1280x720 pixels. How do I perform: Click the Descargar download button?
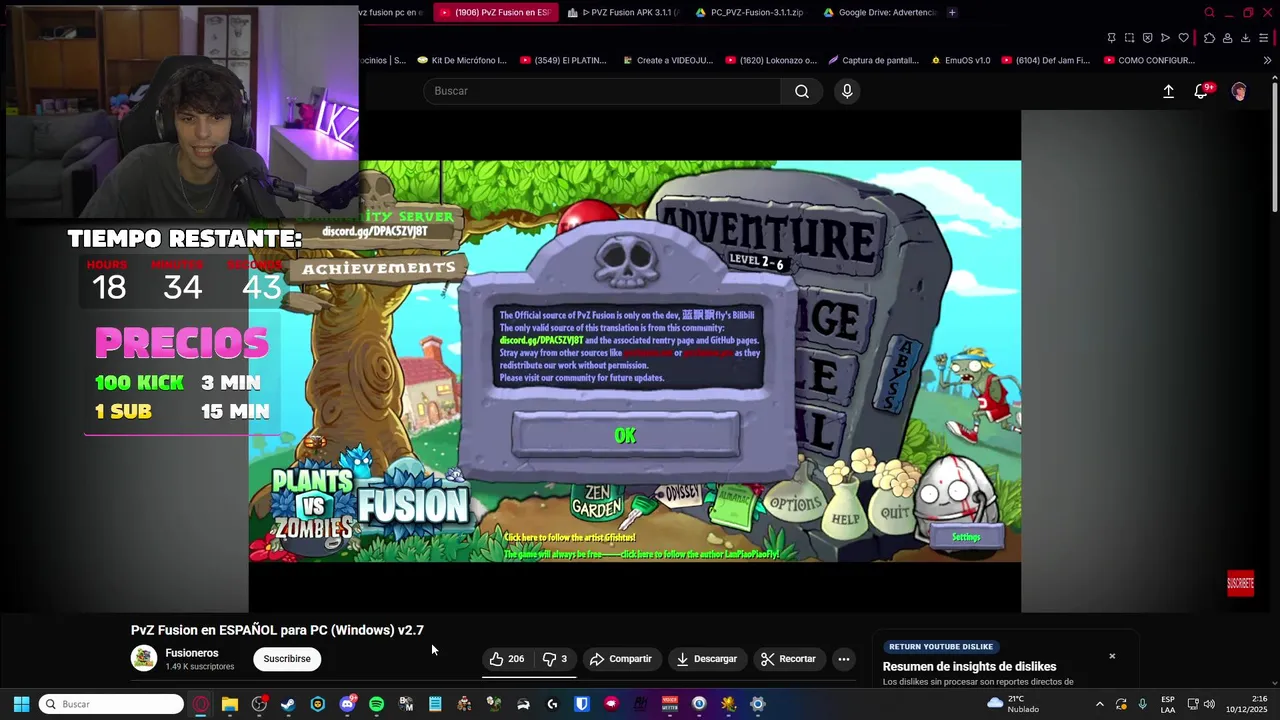tap(707, 659)
